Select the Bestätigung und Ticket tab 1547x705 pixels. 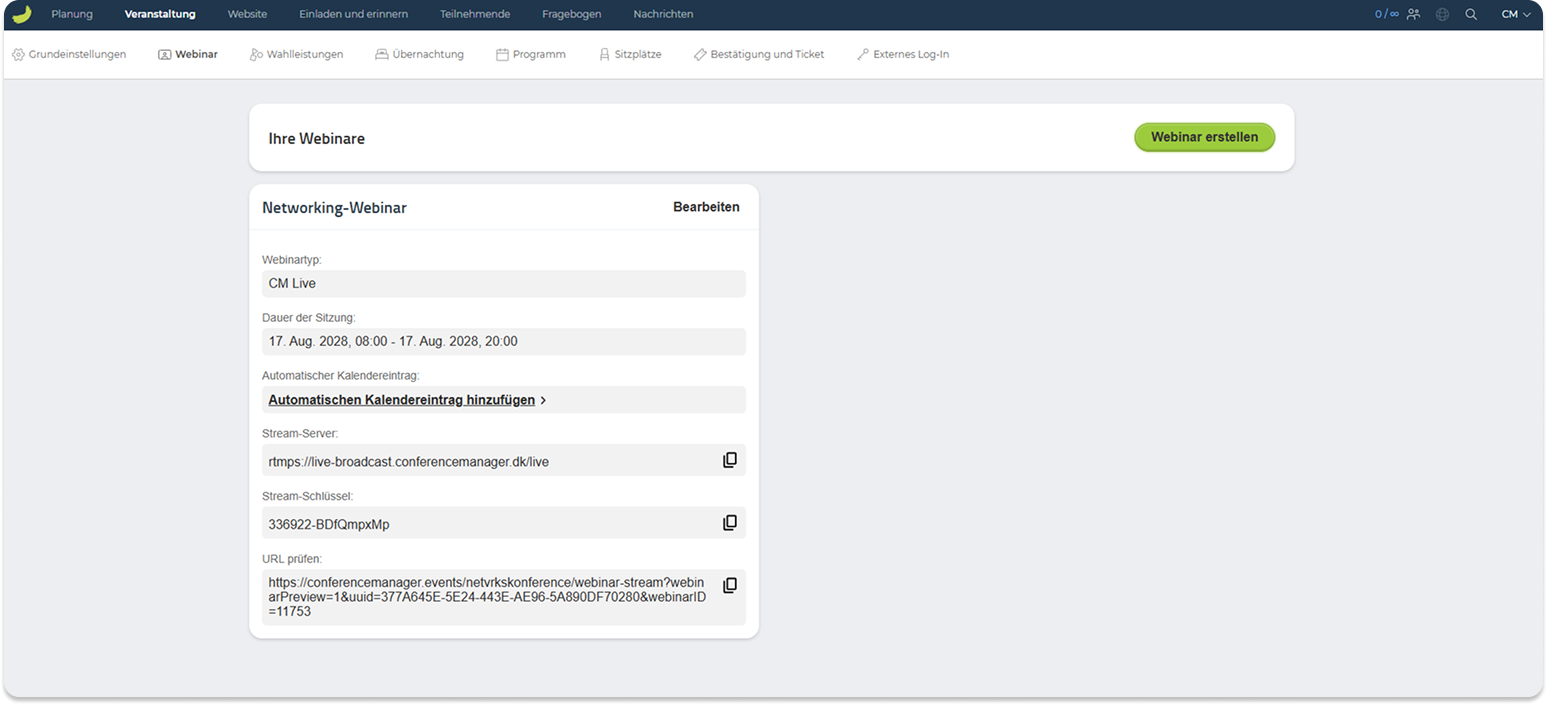pyautogui.click(x=759, y=54)
